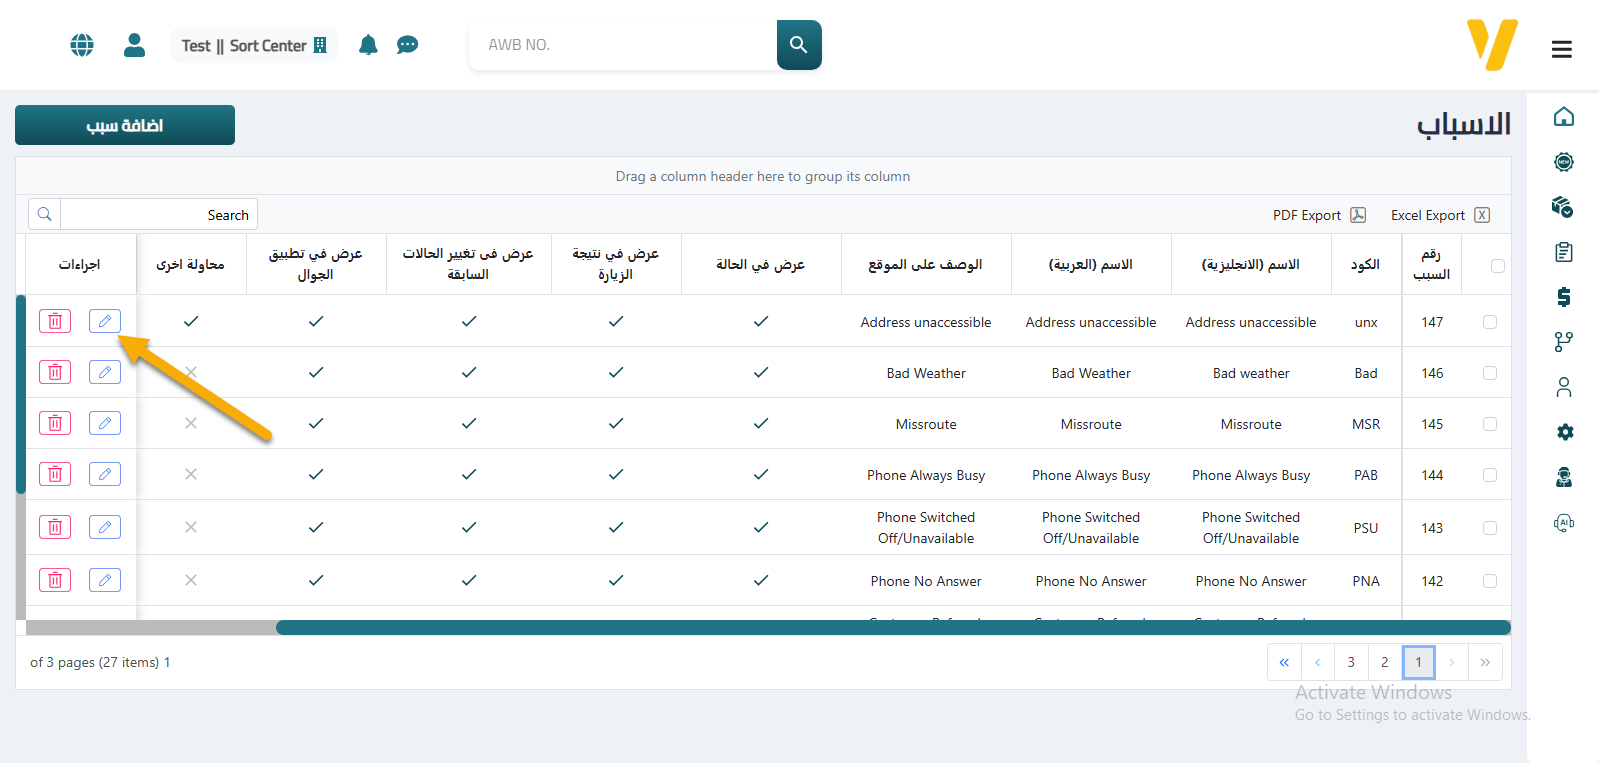The image size is (1599, 763).
Task: Open the Test Sort Center selector
Action: [254, 45]
